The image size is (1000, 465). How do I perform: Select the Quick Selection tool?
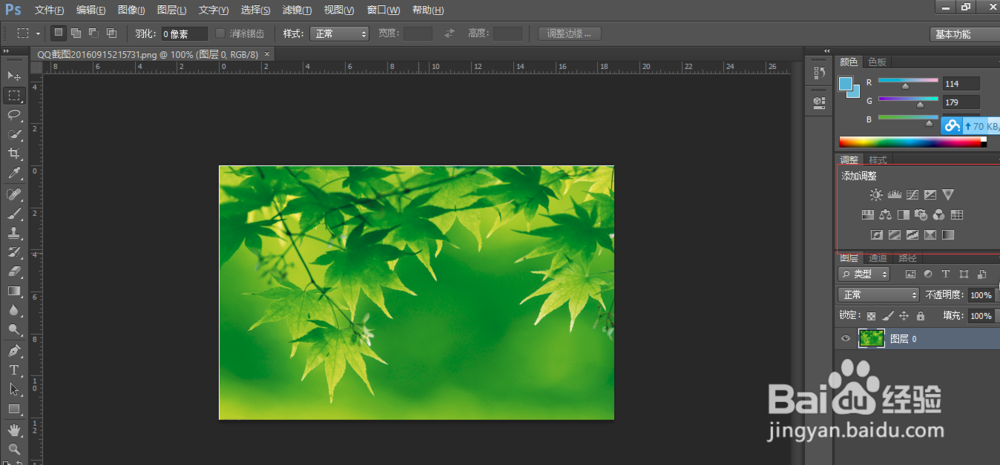click(14, 135)
